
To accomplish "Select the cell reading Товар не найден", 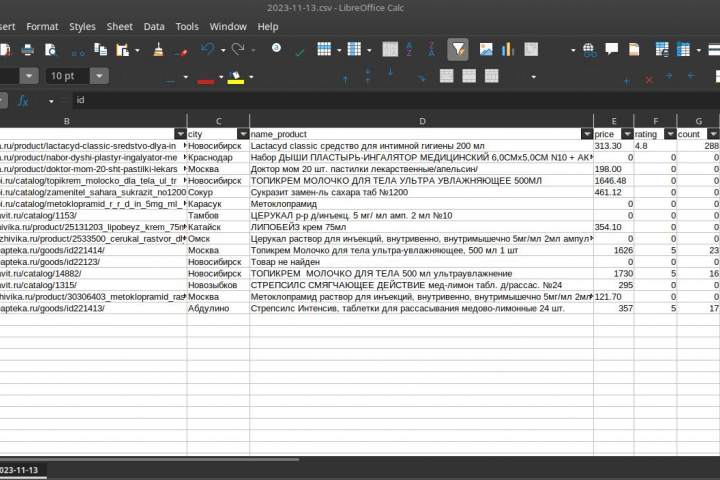I will (x=422, y=262).
